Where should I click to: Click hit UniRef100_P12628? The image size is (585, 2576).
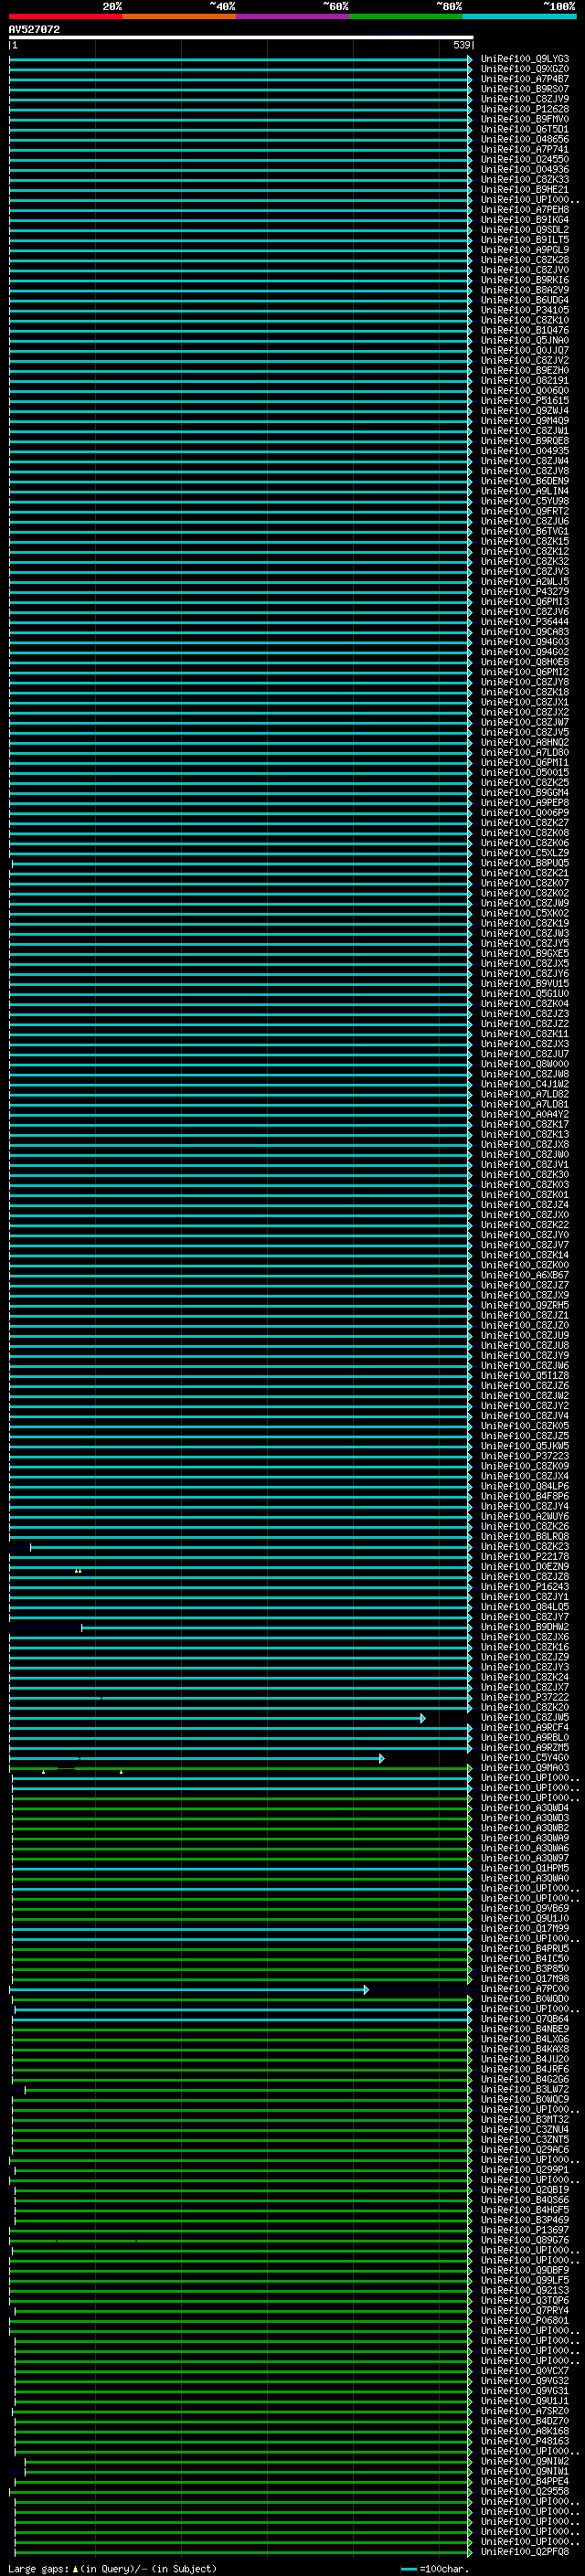click(524, 109)
